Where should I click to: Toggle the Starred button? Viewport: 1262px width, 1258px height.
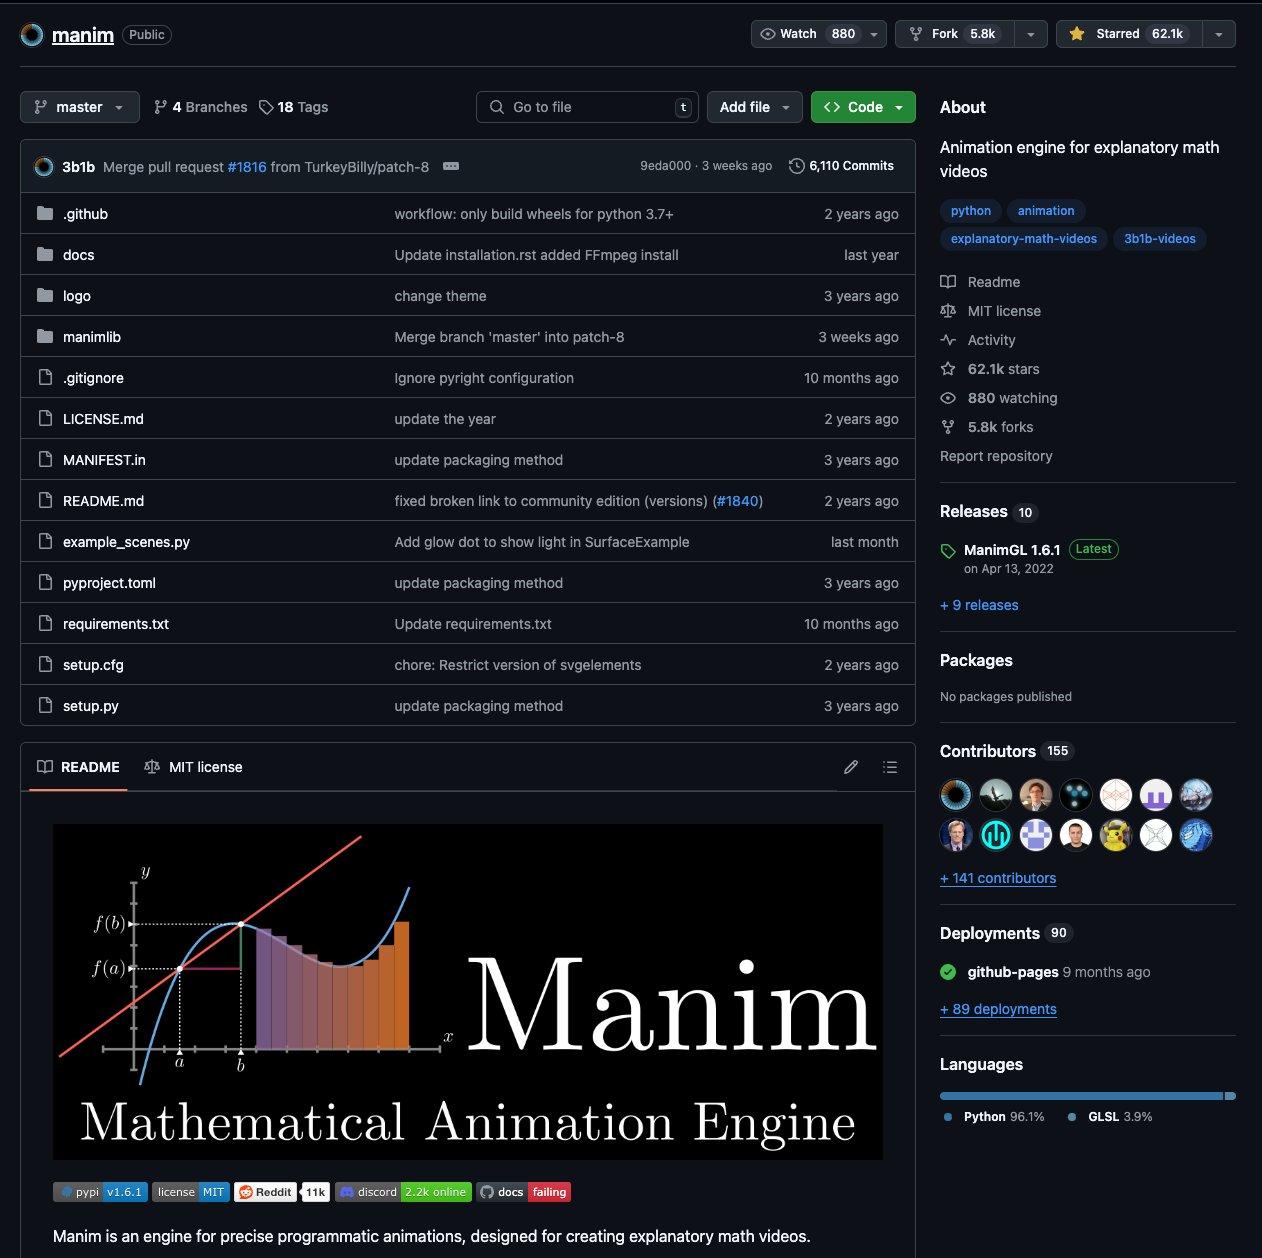pyautogui.click(x=1129, y=34)
